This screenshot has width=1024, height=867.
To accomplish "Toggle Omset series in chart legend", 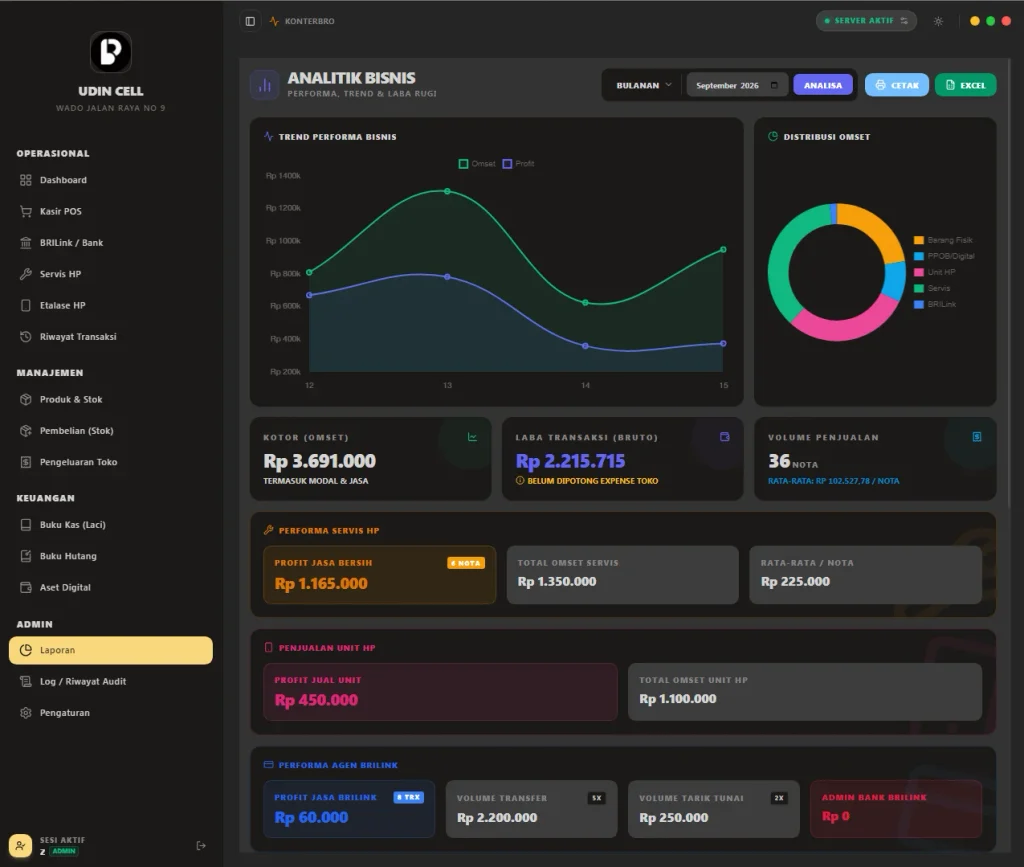I will (477, 164).
